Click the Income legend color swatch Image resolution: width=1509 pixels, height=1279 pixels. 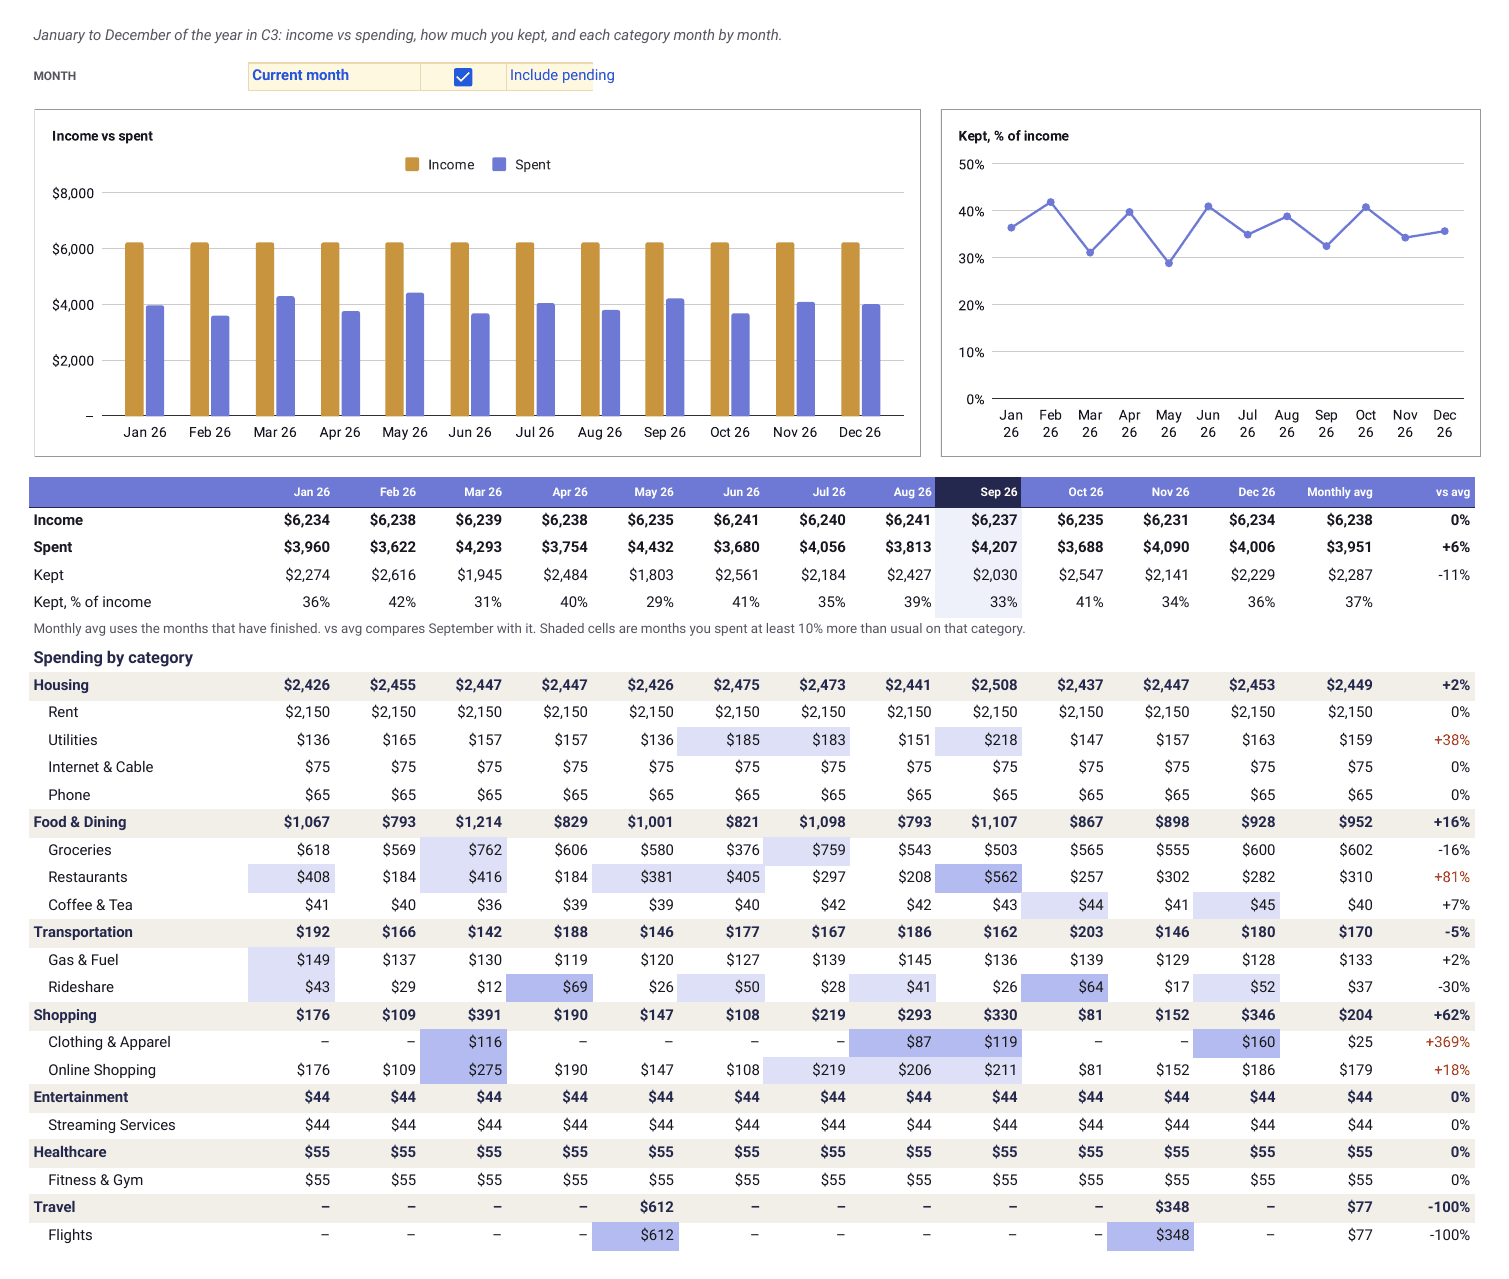(412, 164)
